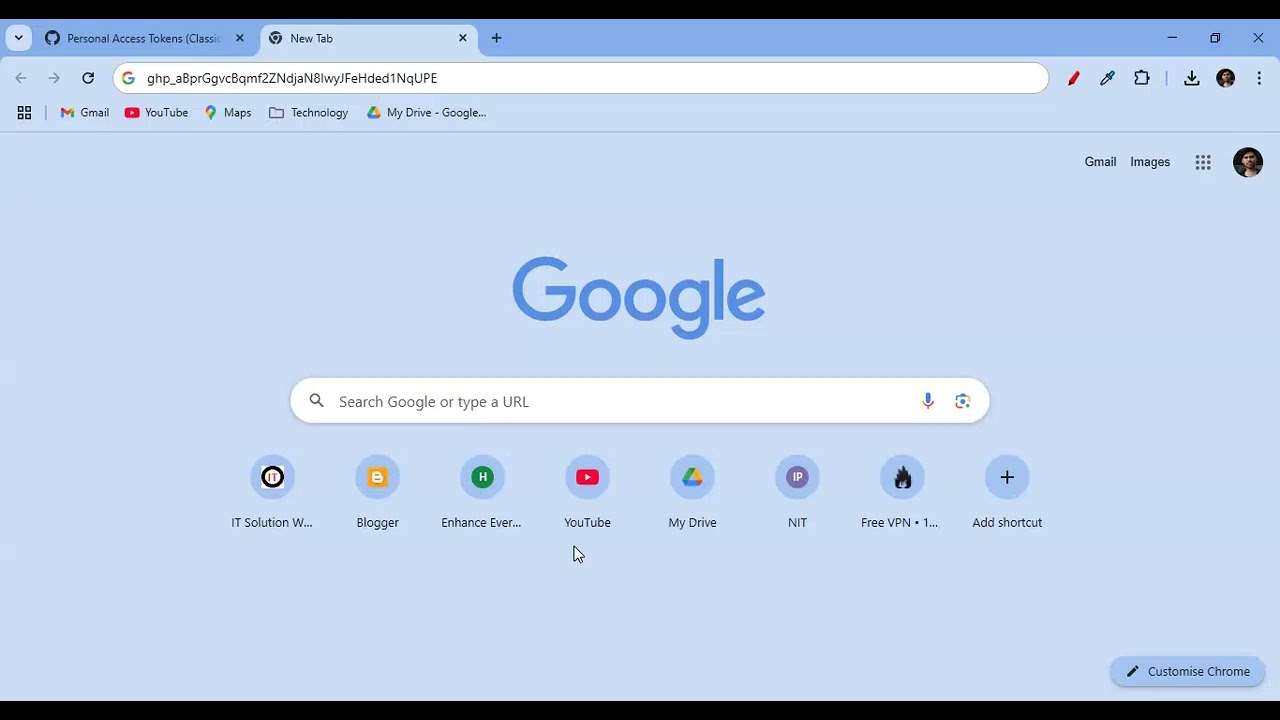Viewport: 1280px width, 720px height.
Task: Click the Add shortcut tile
Action: click(x=1007, y=493)
